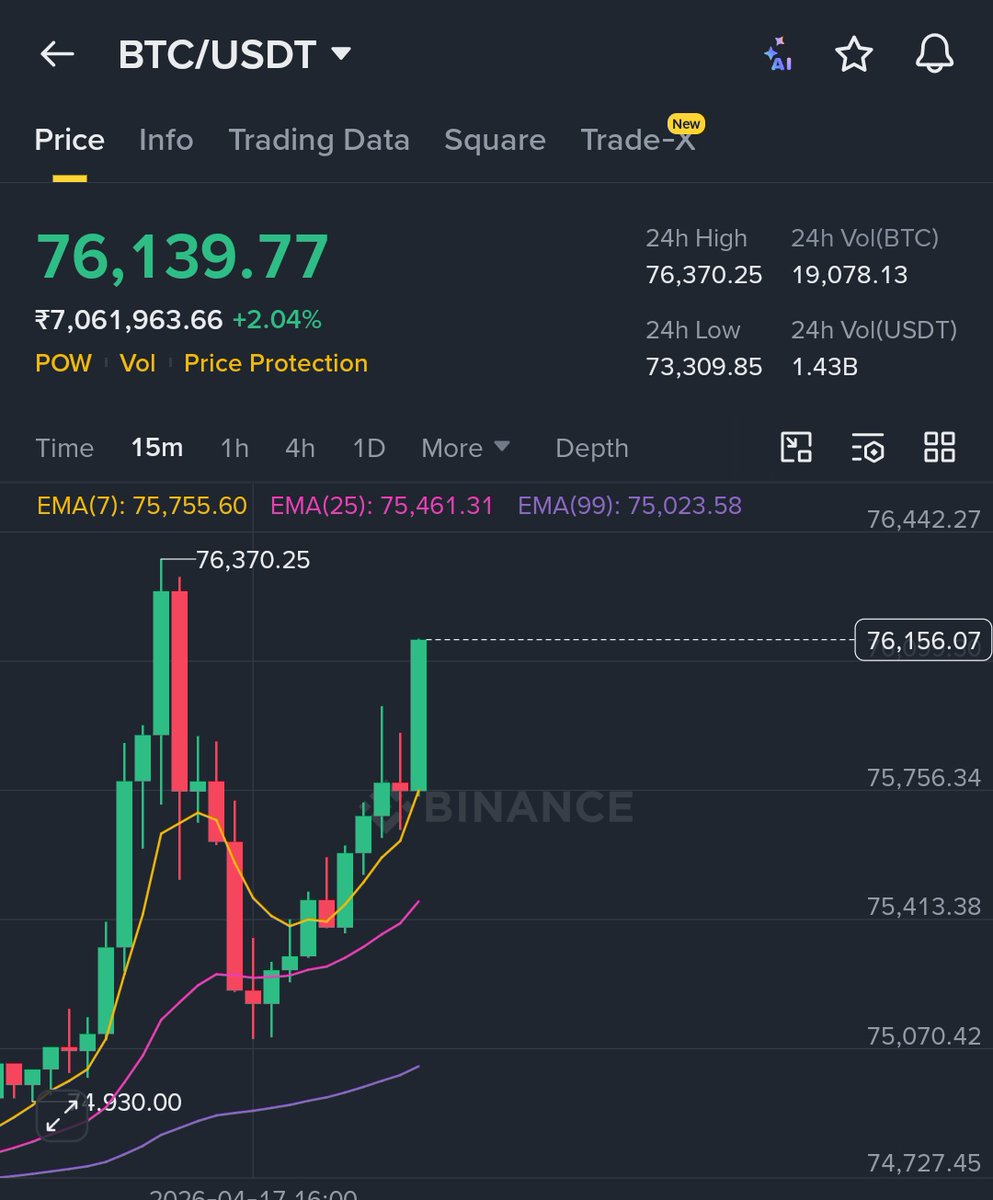This screenshot has width=993, height=1200.
Task: Open the picture-in-picture chart icon
Action: coord(796,447)
